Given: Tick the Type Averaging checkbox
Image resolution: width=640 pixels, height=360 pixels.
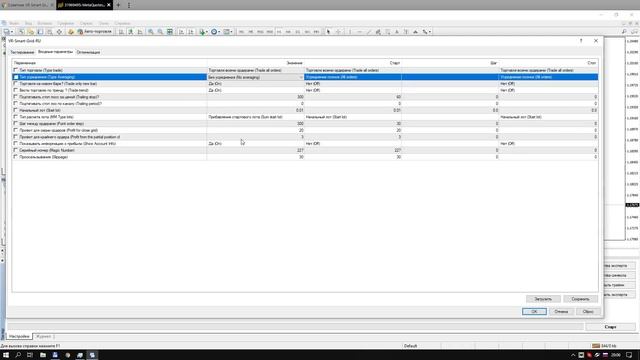Looking at the screenshot, I should coord(16,77).
